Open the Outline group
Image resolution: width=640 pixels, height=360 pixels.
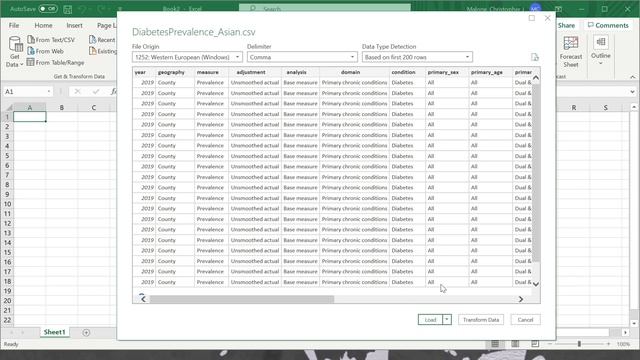(x=600, y=51)
